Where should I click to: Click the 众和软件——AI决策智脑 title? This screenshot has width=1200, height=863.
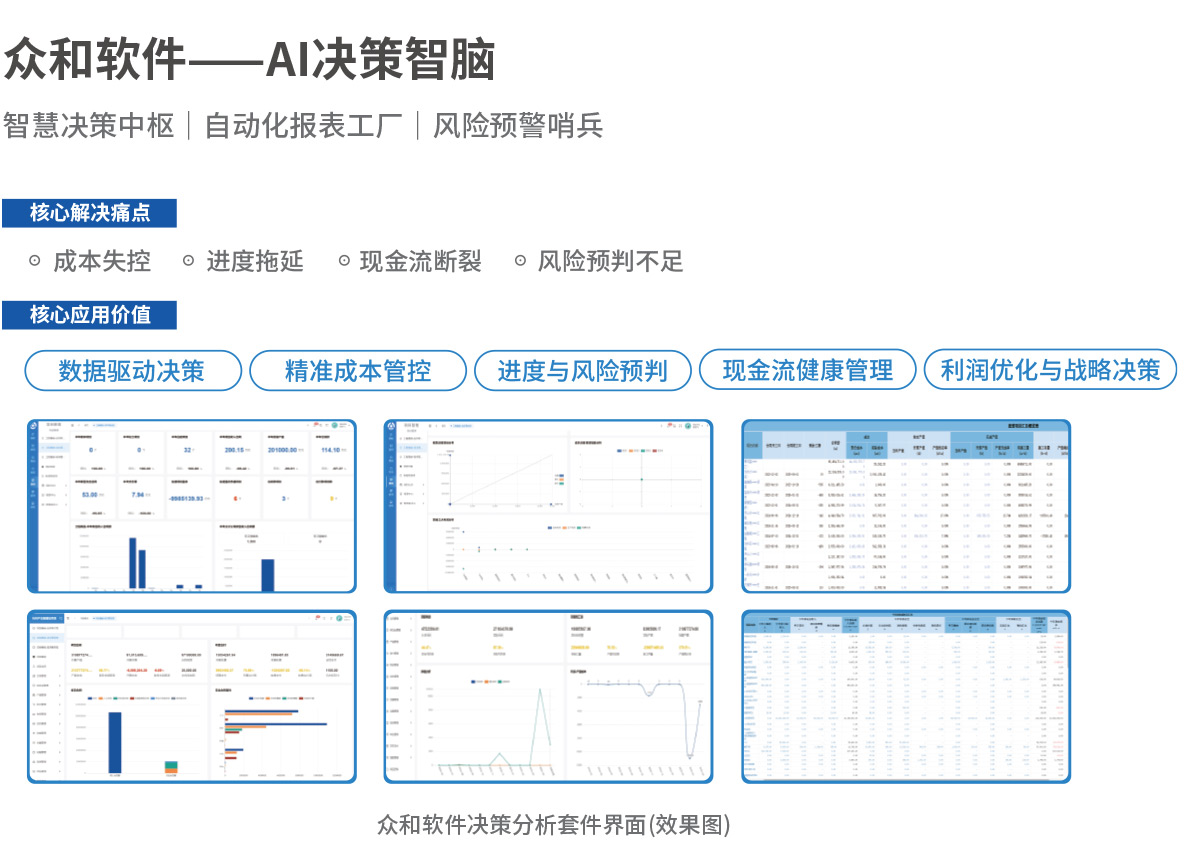pyautogui.click(x=250, y=60)
